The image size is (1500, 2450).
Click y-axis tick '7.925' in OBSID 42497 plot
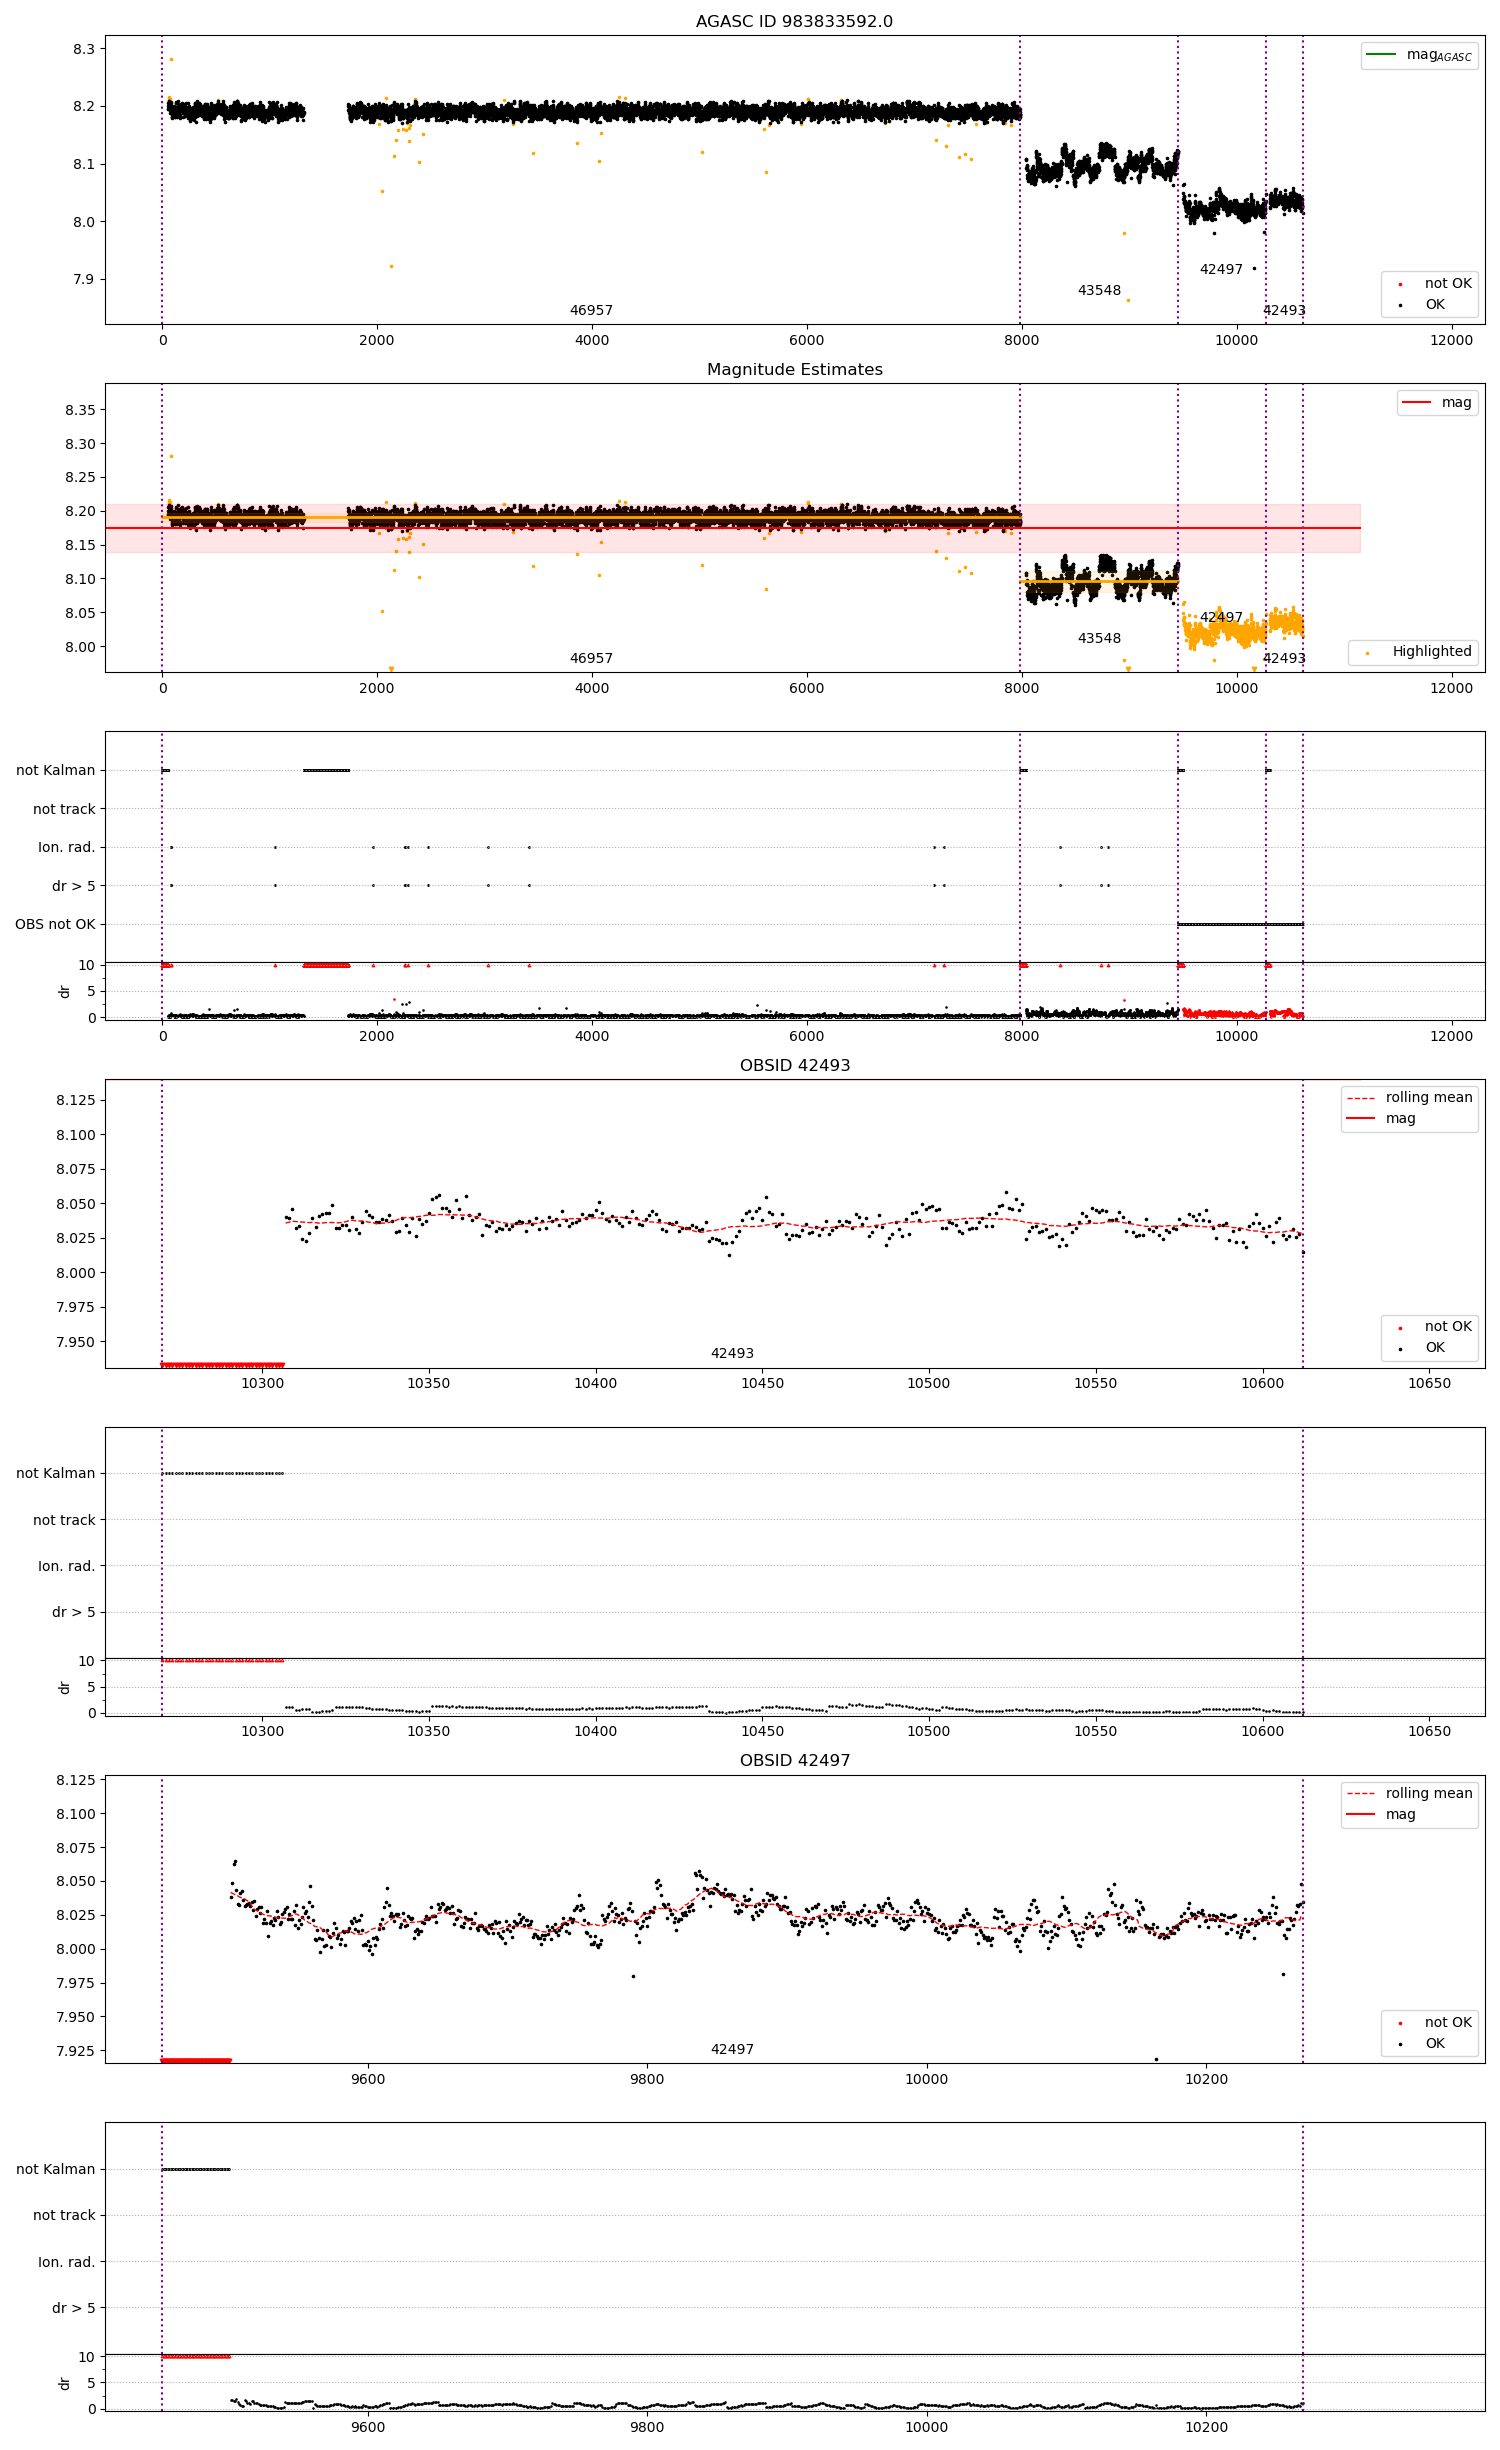click(76, 2051)
